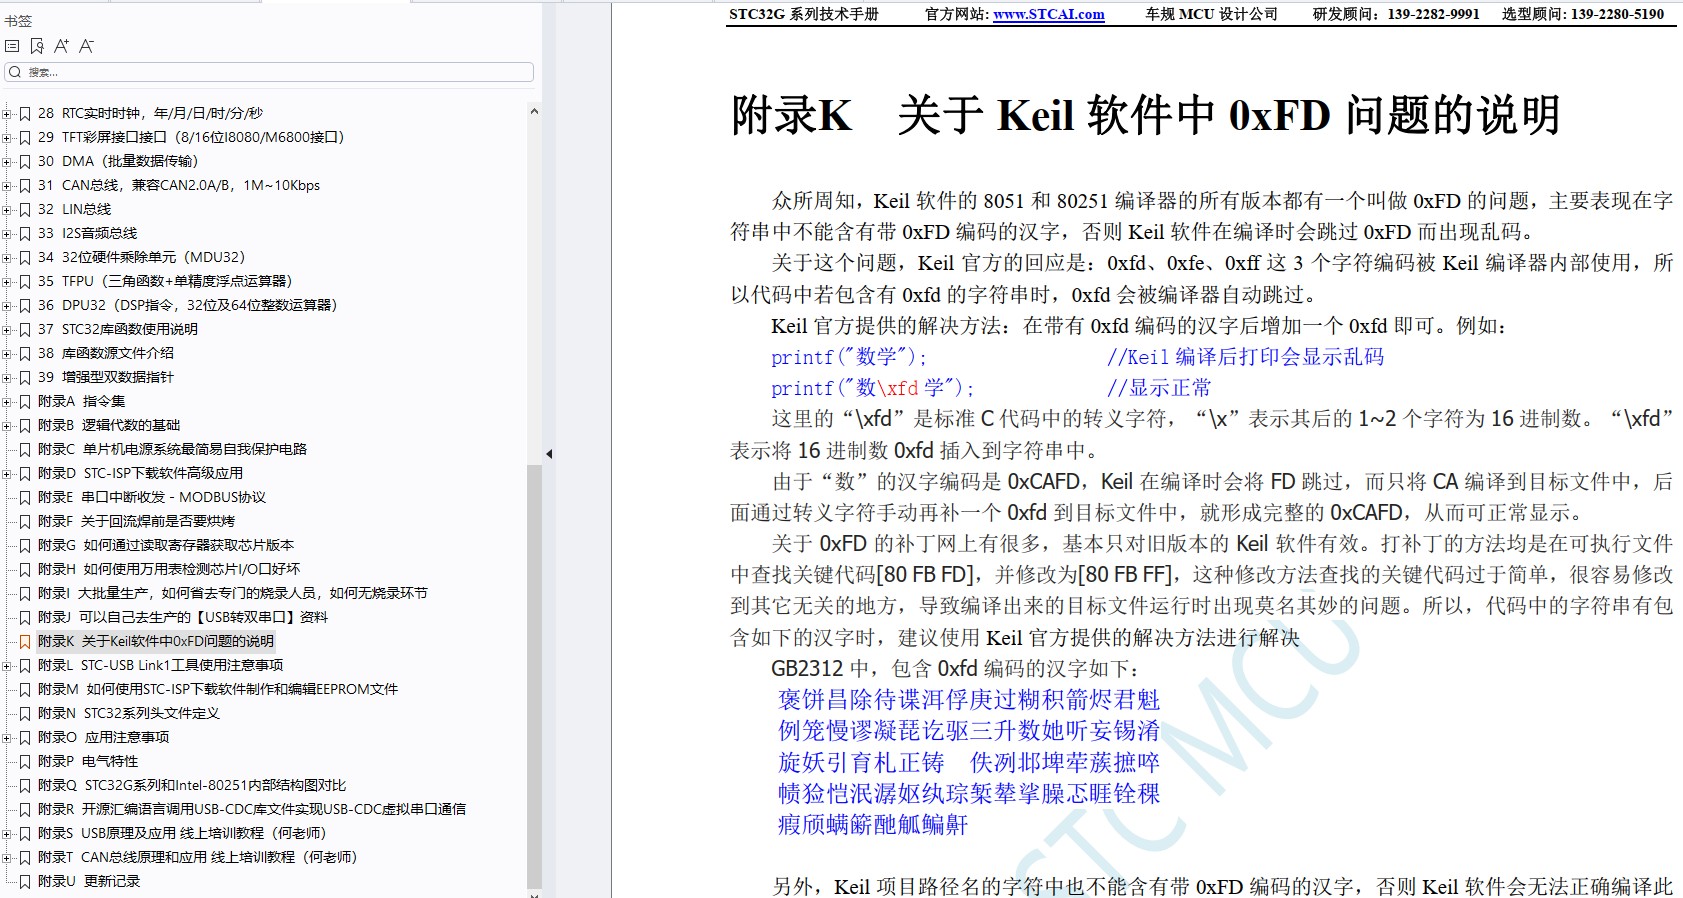Click the bookmark icon beside 32 LIN总线
The image size is (1683, 898).
(x=25, y=209)
